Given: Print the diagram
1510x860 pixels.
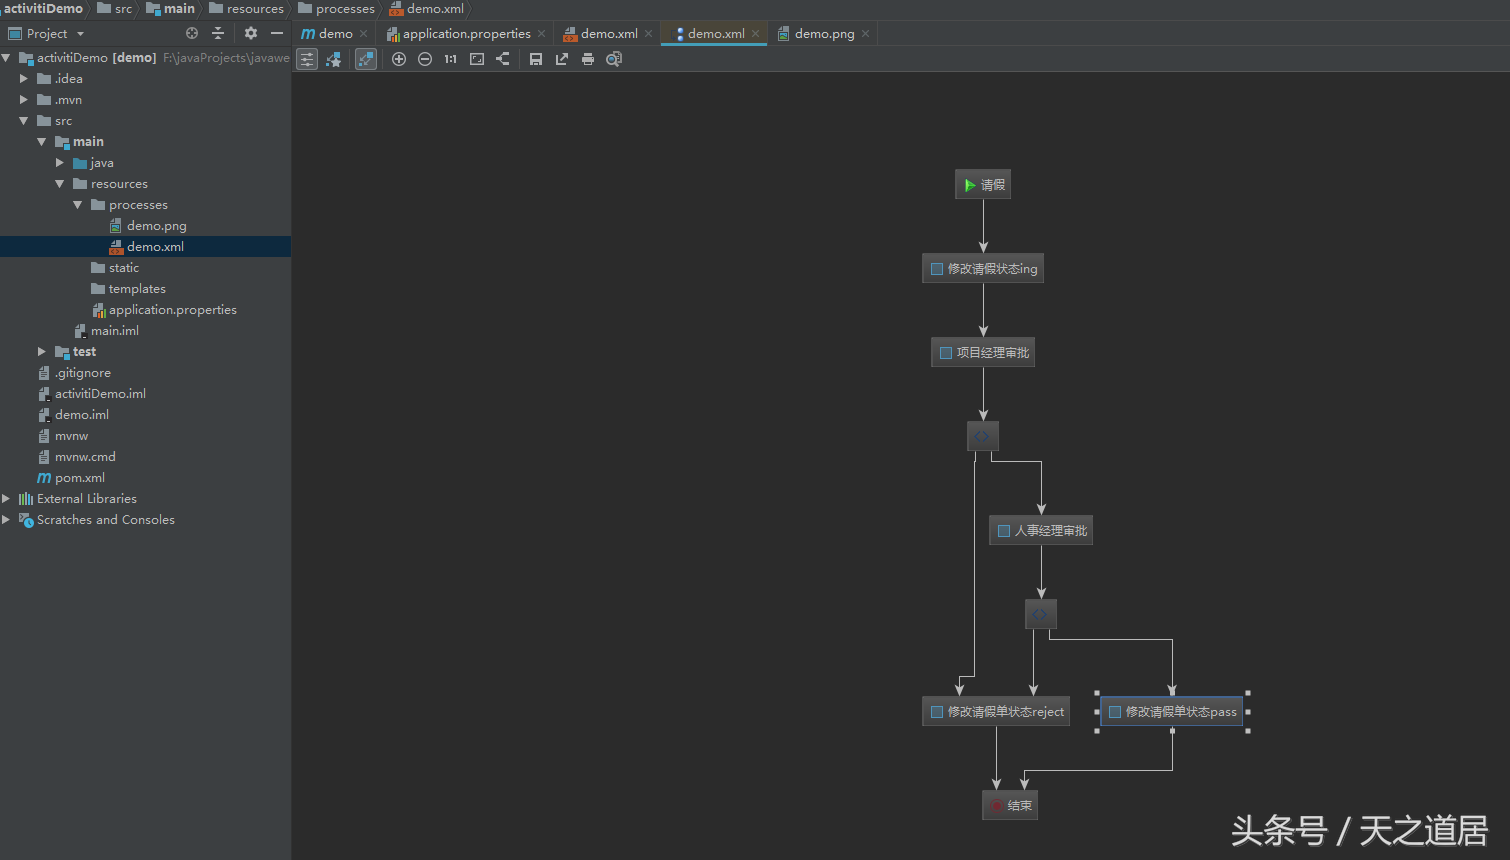Looking at the screenshot, I should (x=588, y=59).
